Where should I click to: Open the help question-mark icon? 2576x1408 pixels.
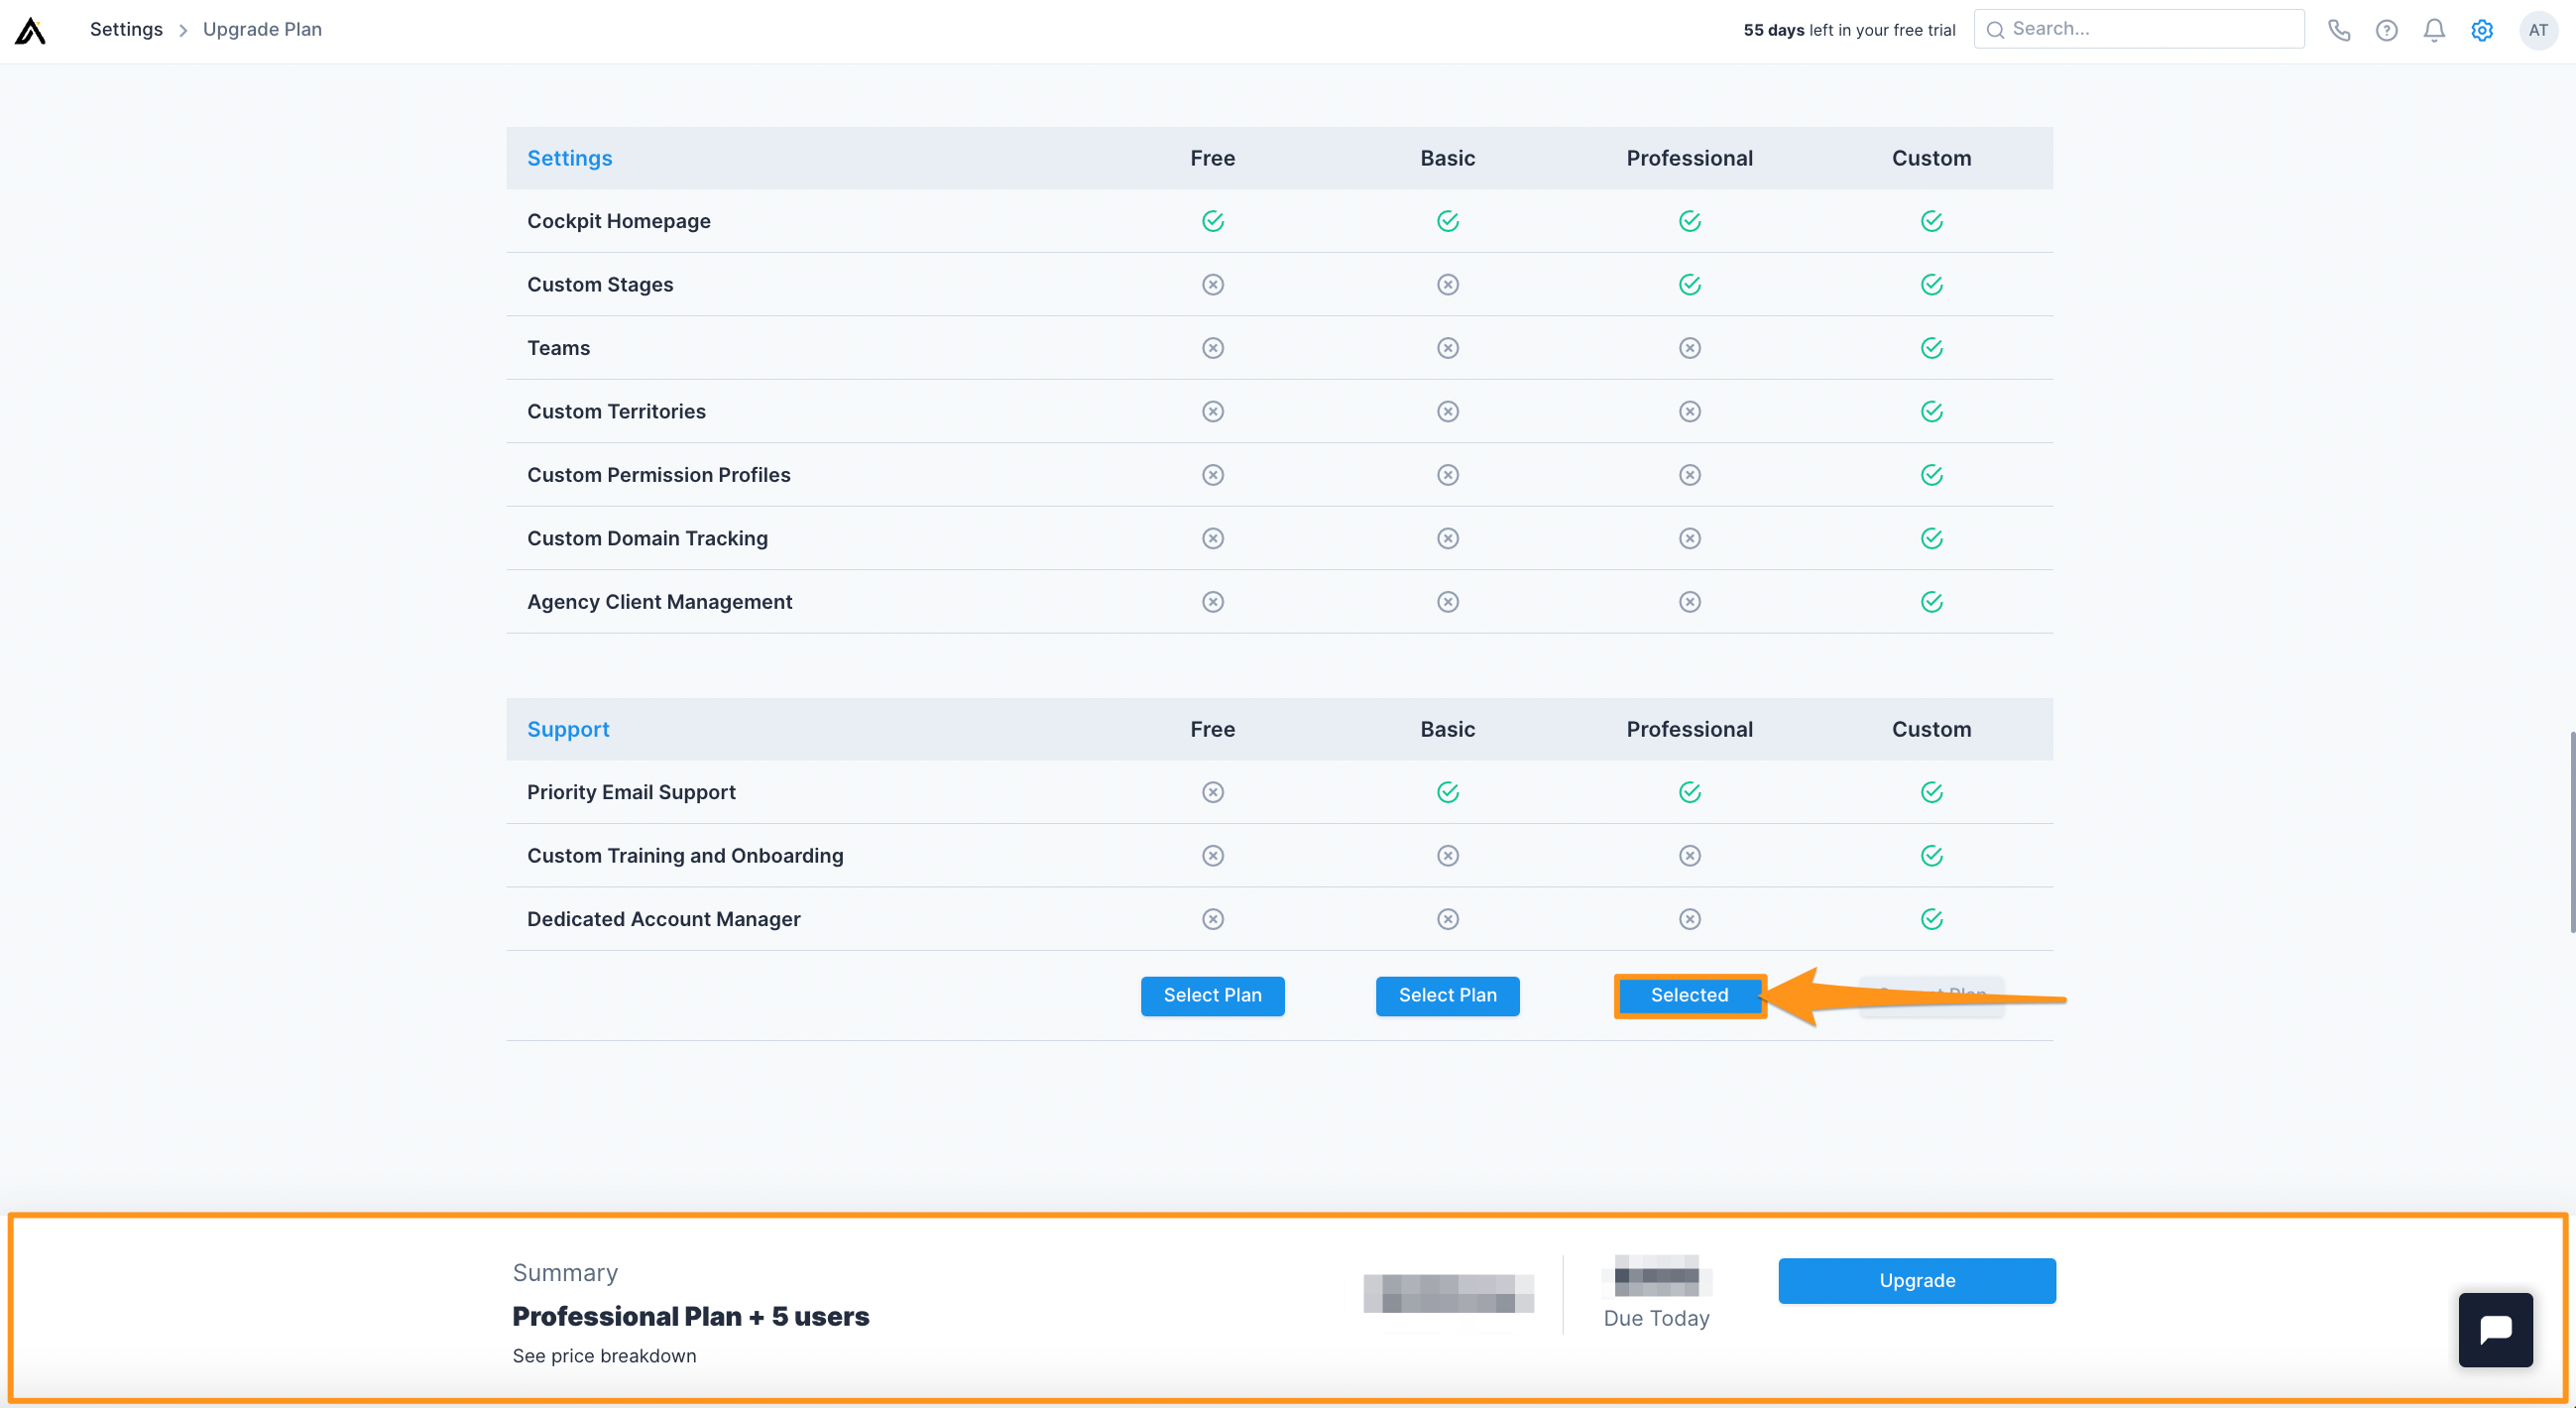tap(2387, 30)
